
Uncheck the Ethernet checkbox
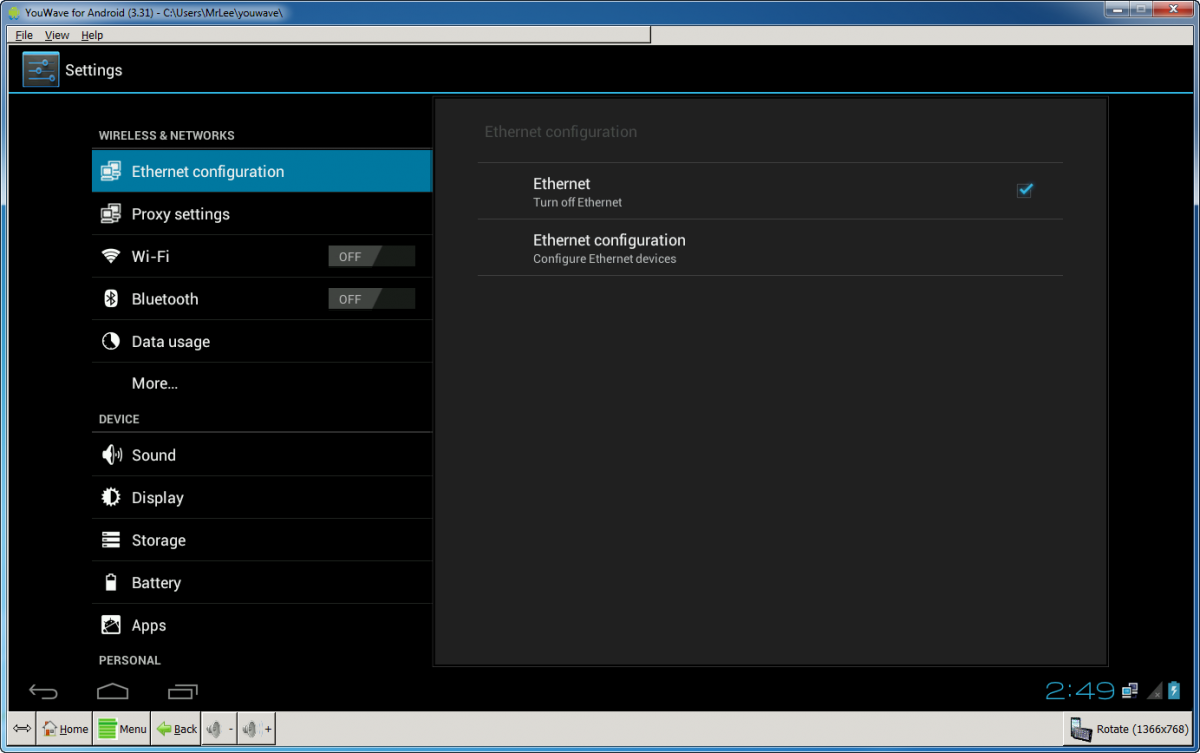coord(1024,191)
